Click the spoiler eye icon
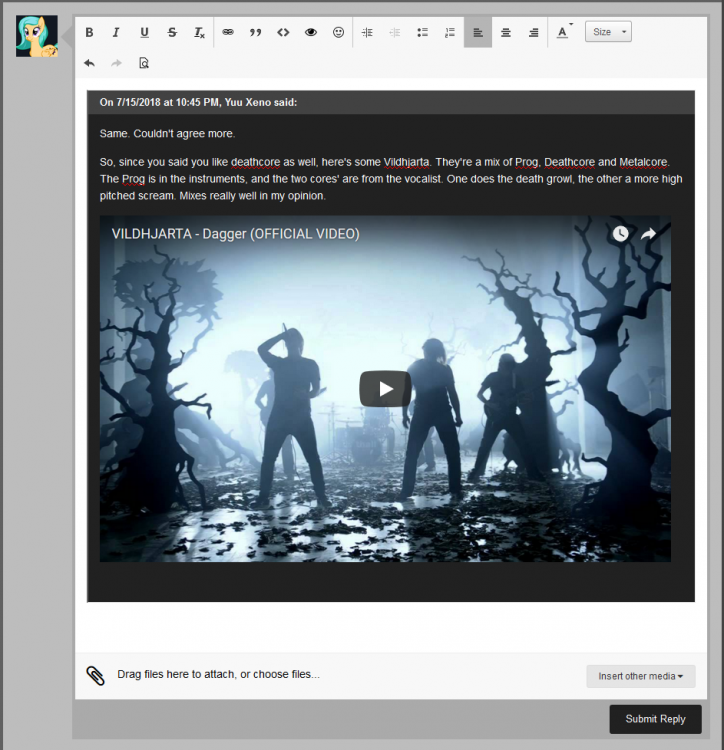This screenshot has width=724, height=750. tap(311, 32)
